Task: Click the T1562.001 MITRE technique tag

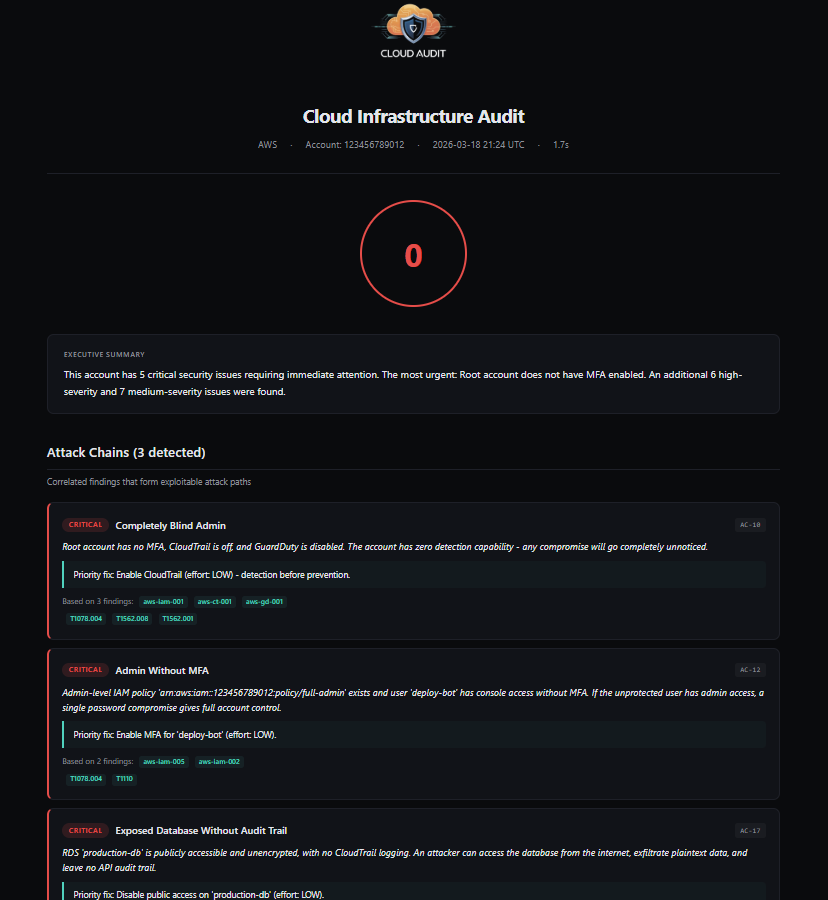Action: pos(178,619)
